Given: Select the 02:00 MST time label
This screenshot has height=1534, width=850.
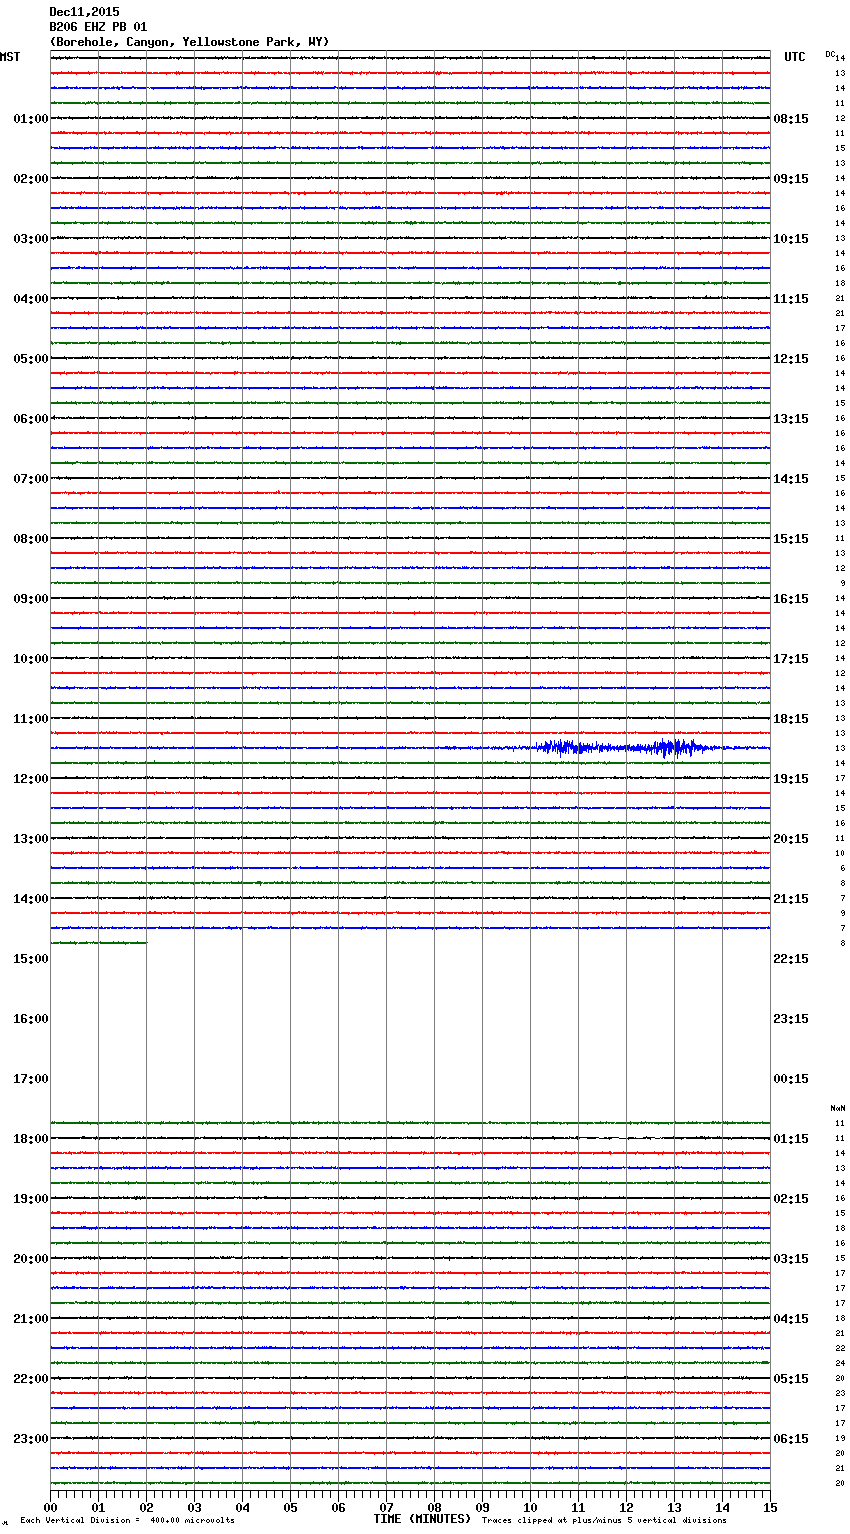Looking at the screenshot, I should point(30,179).
